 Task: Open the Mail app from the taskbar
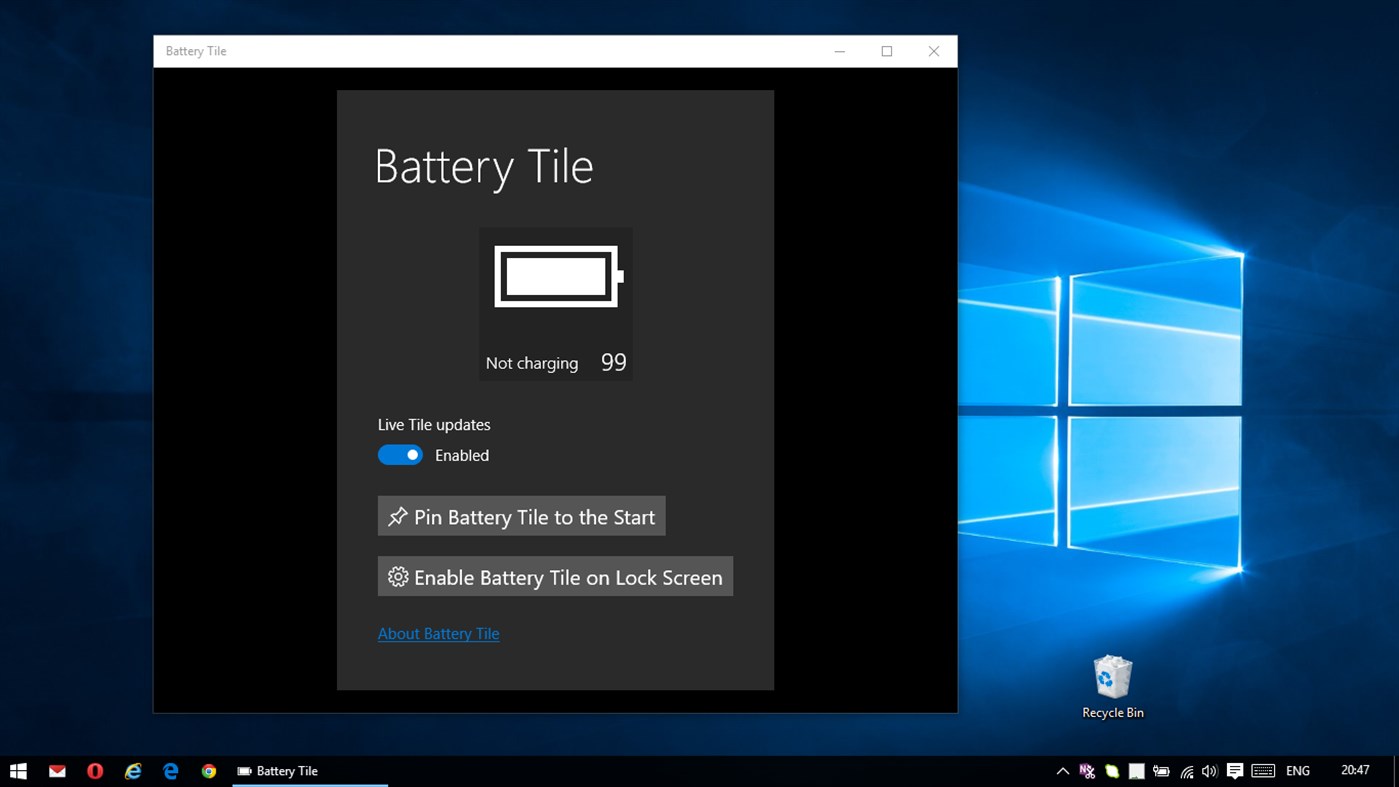57,771
